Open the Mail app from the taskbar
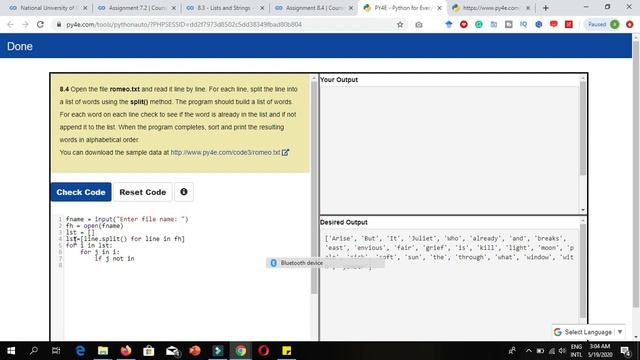The width and height of the screenshot is (640, 360). click(172, 351)
